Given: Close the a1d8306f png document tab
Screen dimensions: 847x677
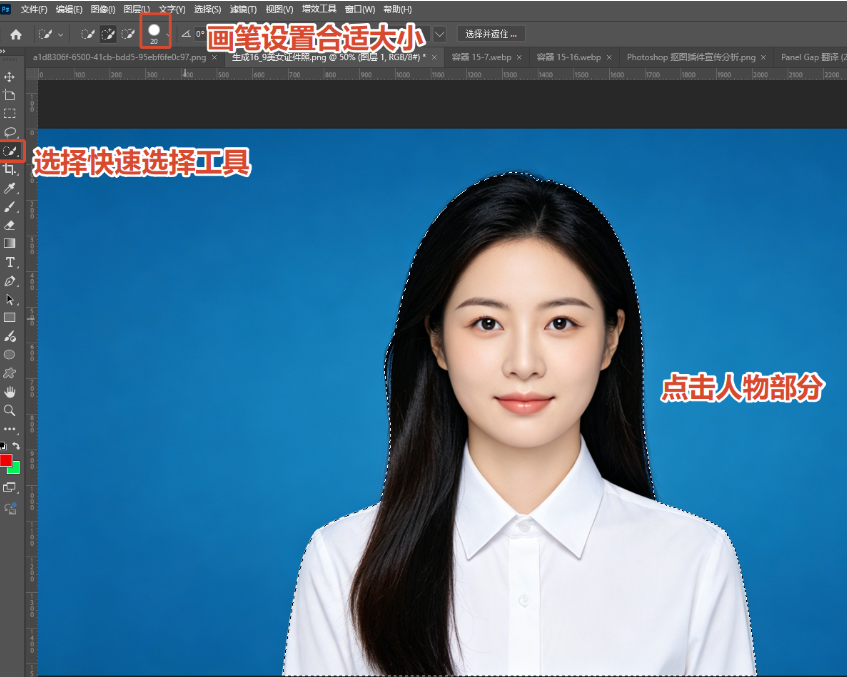Looking at the screenshot, I should pos(214,57).
